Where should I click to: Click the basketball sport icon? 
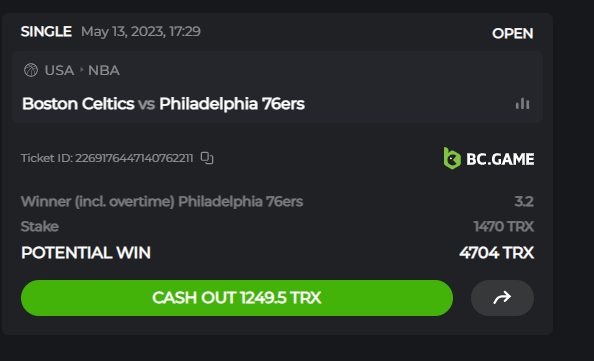[x=31, y=70]
